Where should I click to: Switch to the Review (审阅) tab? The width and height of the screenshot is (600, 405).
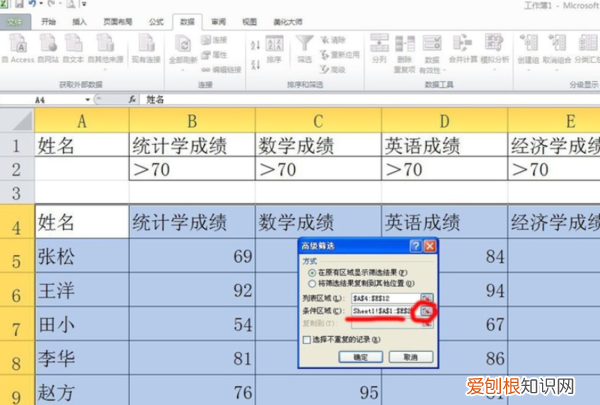pos(218,22)
